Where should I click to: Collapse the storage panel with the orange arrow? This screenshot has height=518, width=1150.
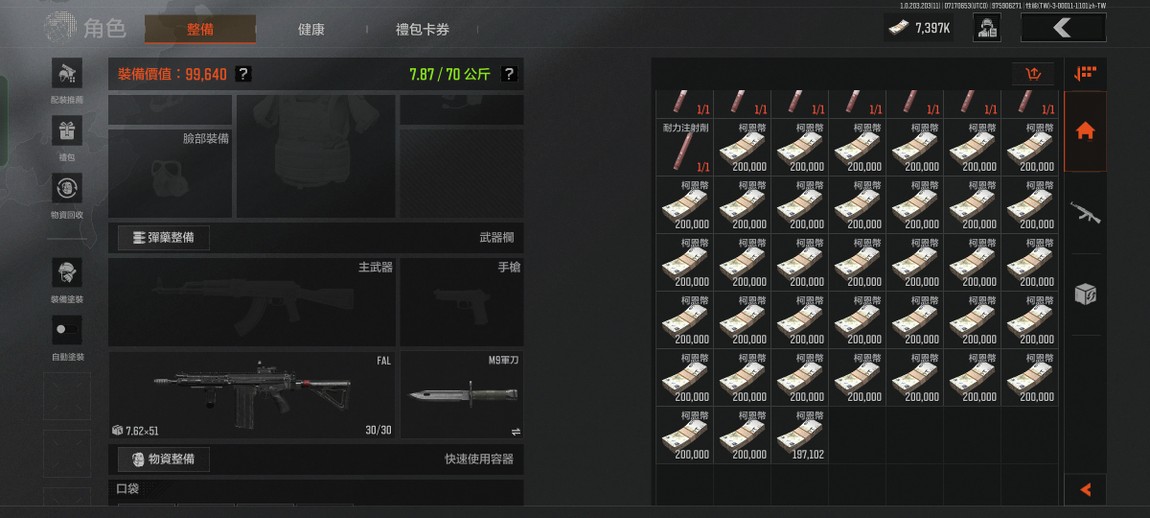[1085, 489]
